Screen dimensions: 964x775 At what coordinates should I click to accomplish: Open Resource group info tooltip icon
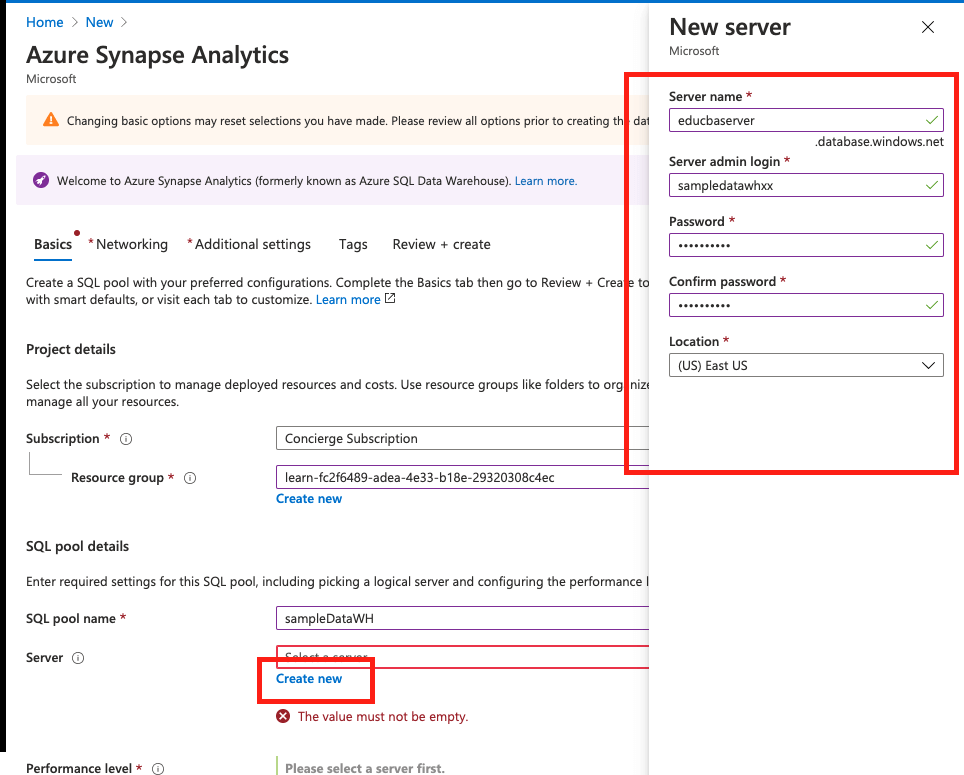coord(190,478)
